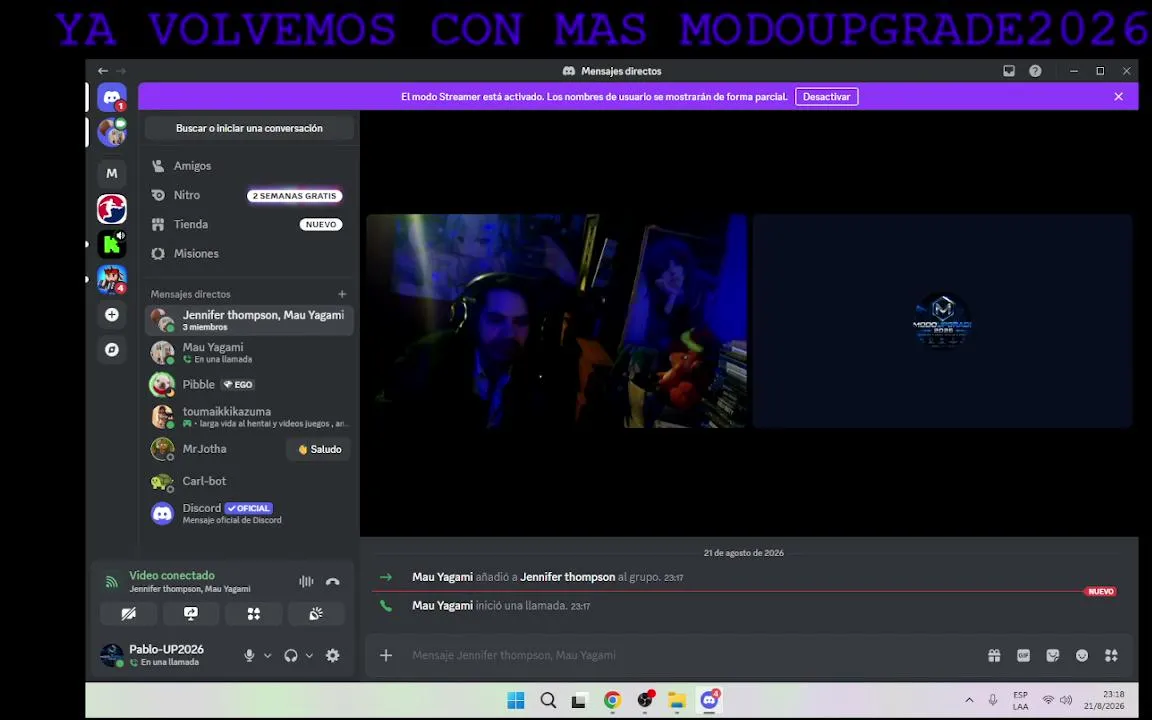Open the red and blue player logo server
The height and width of the screenshot is (720, 1152).
112,209
